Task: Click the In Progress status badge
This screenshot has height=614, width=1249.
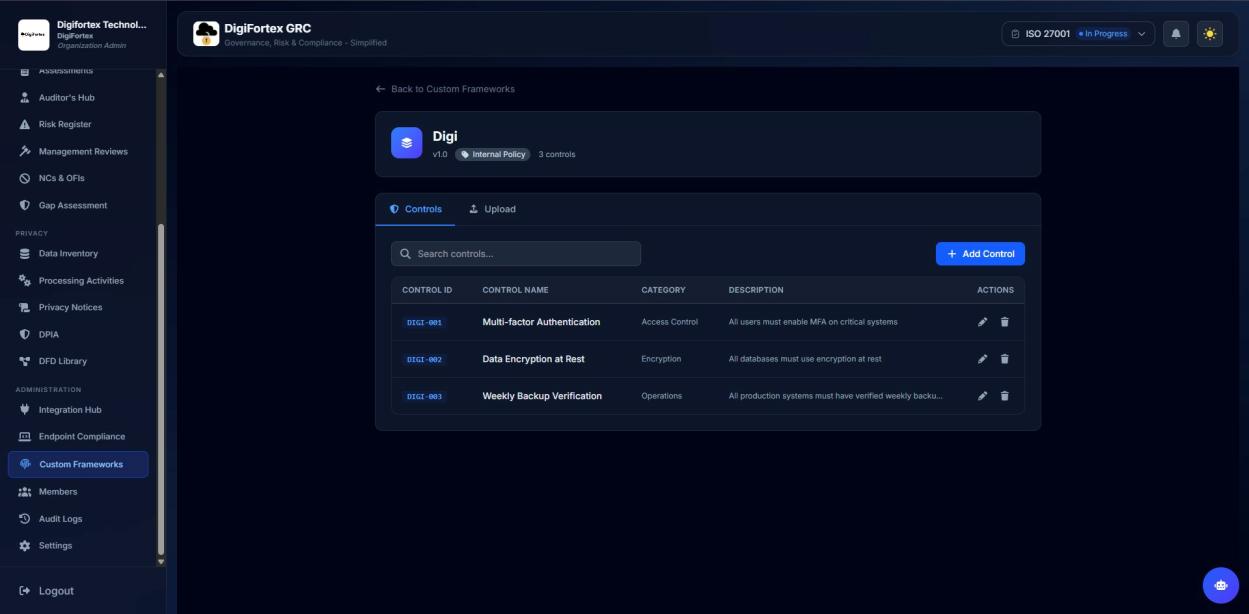Action: [x=1103, y=34]
